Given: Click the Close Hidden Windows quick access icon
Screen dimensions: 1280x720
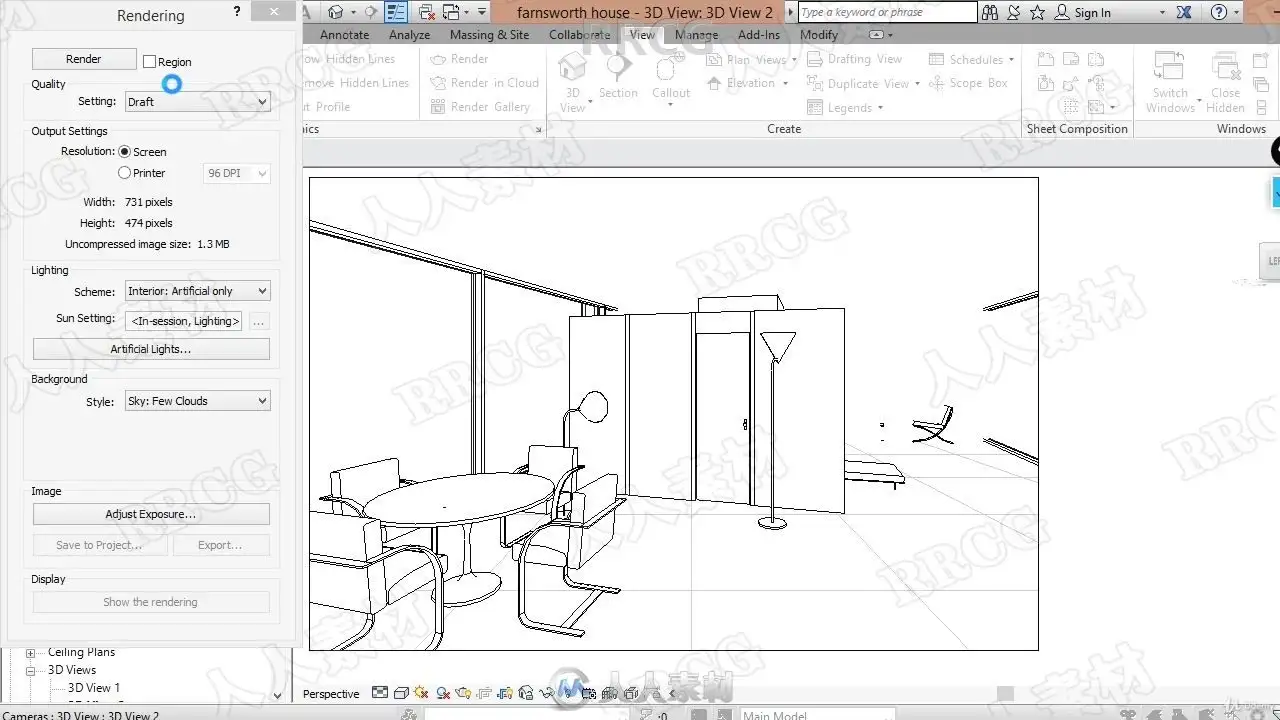Looking at the screenshot, I should click(x=426, y=12).
